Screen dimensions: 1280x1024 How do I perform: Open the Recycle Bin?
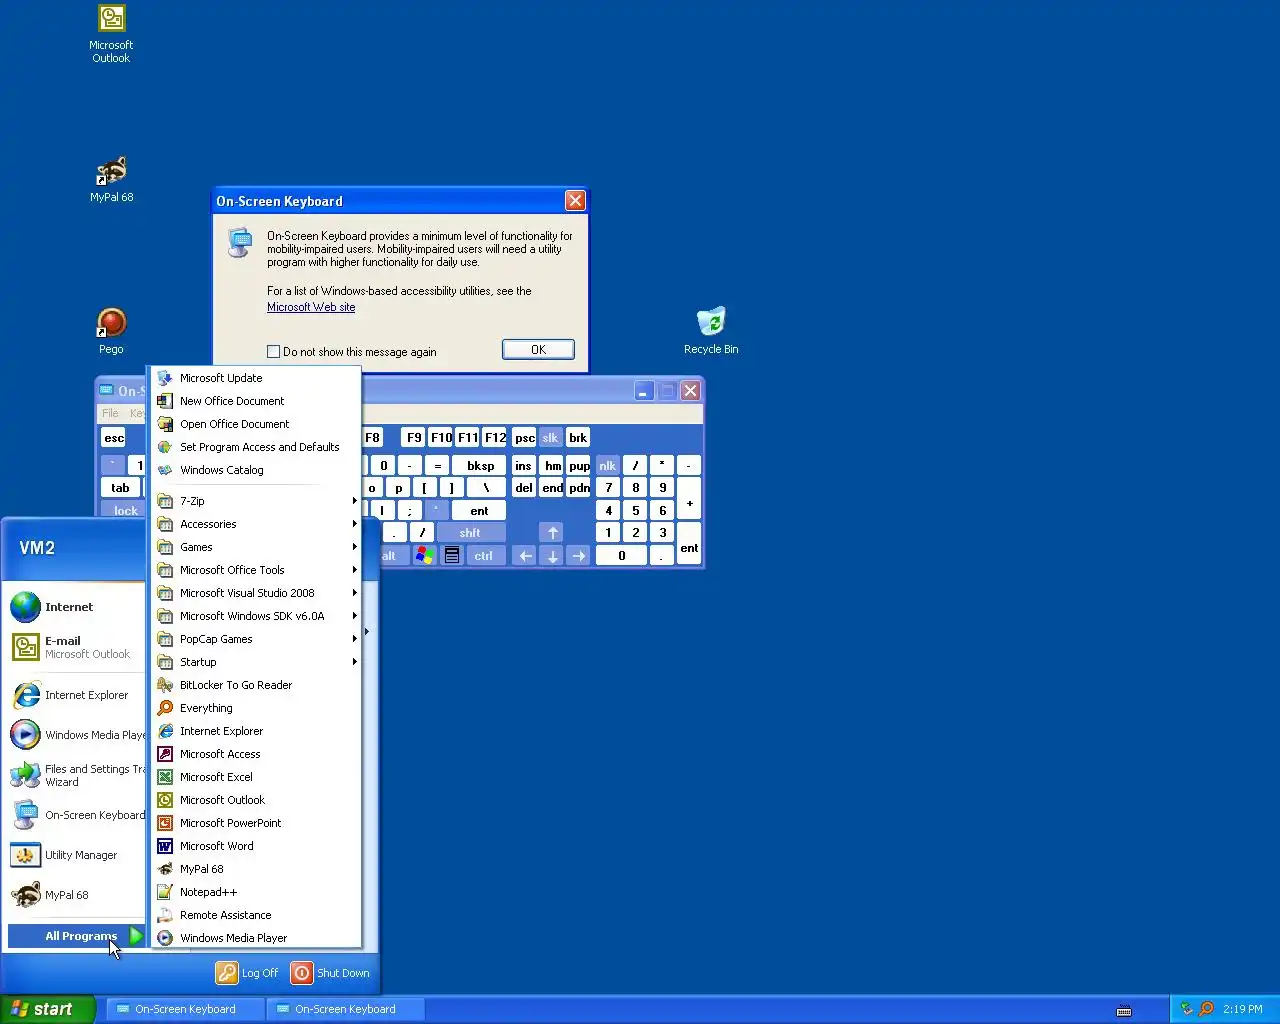tap(711, 331)
